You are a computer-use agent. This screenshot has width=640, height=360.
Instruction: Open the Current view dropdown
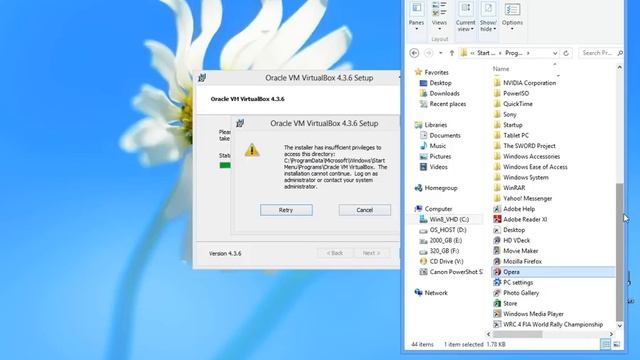click(x=465, y=16)
